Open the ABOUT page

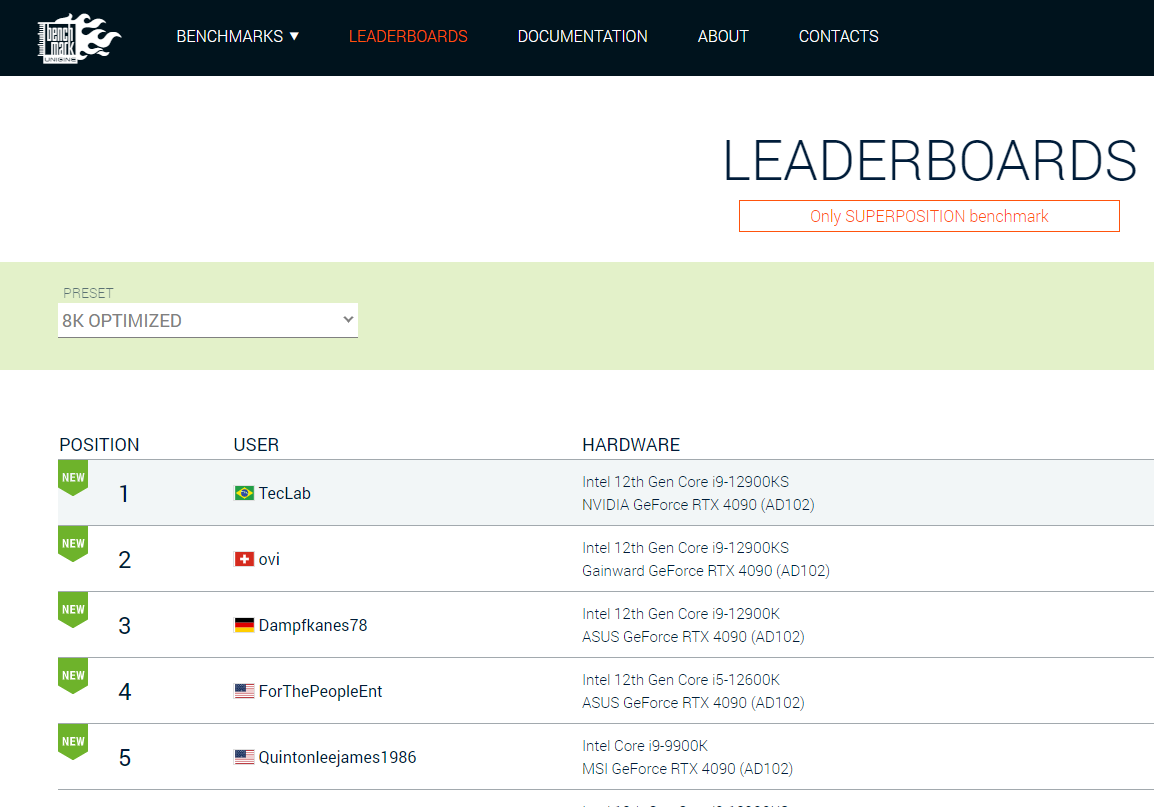coord(723,36)
